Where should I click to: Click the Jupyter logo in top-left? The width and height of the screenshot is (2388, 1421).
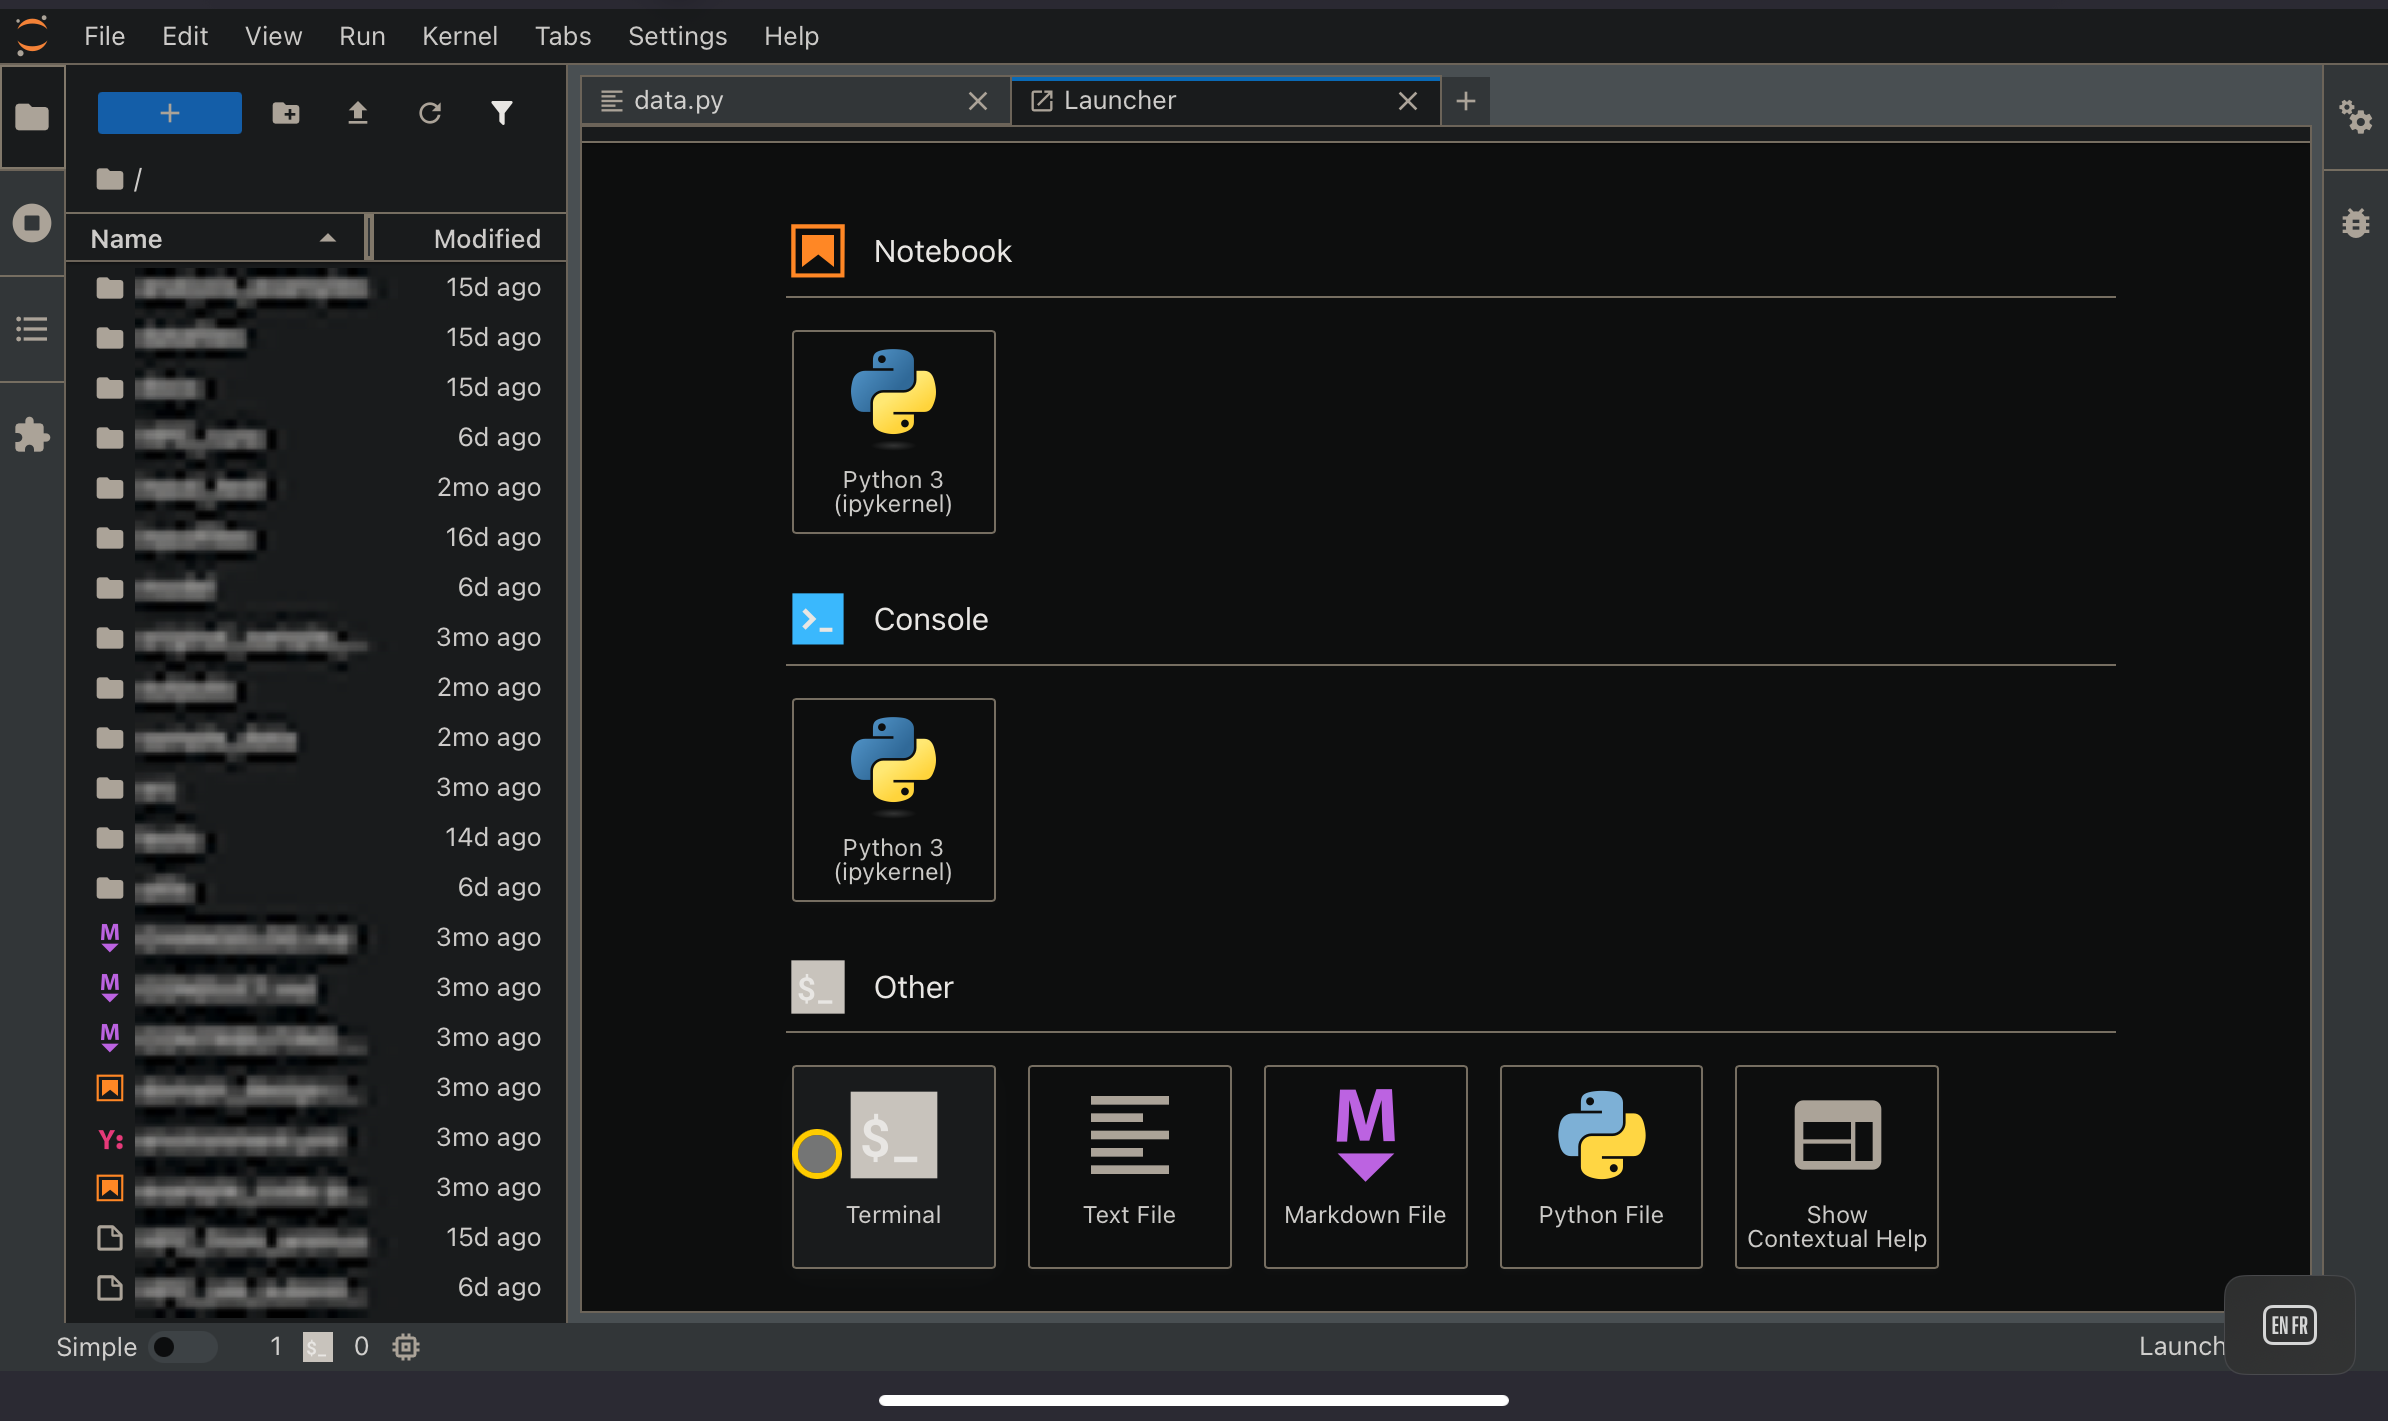(32, 35)
